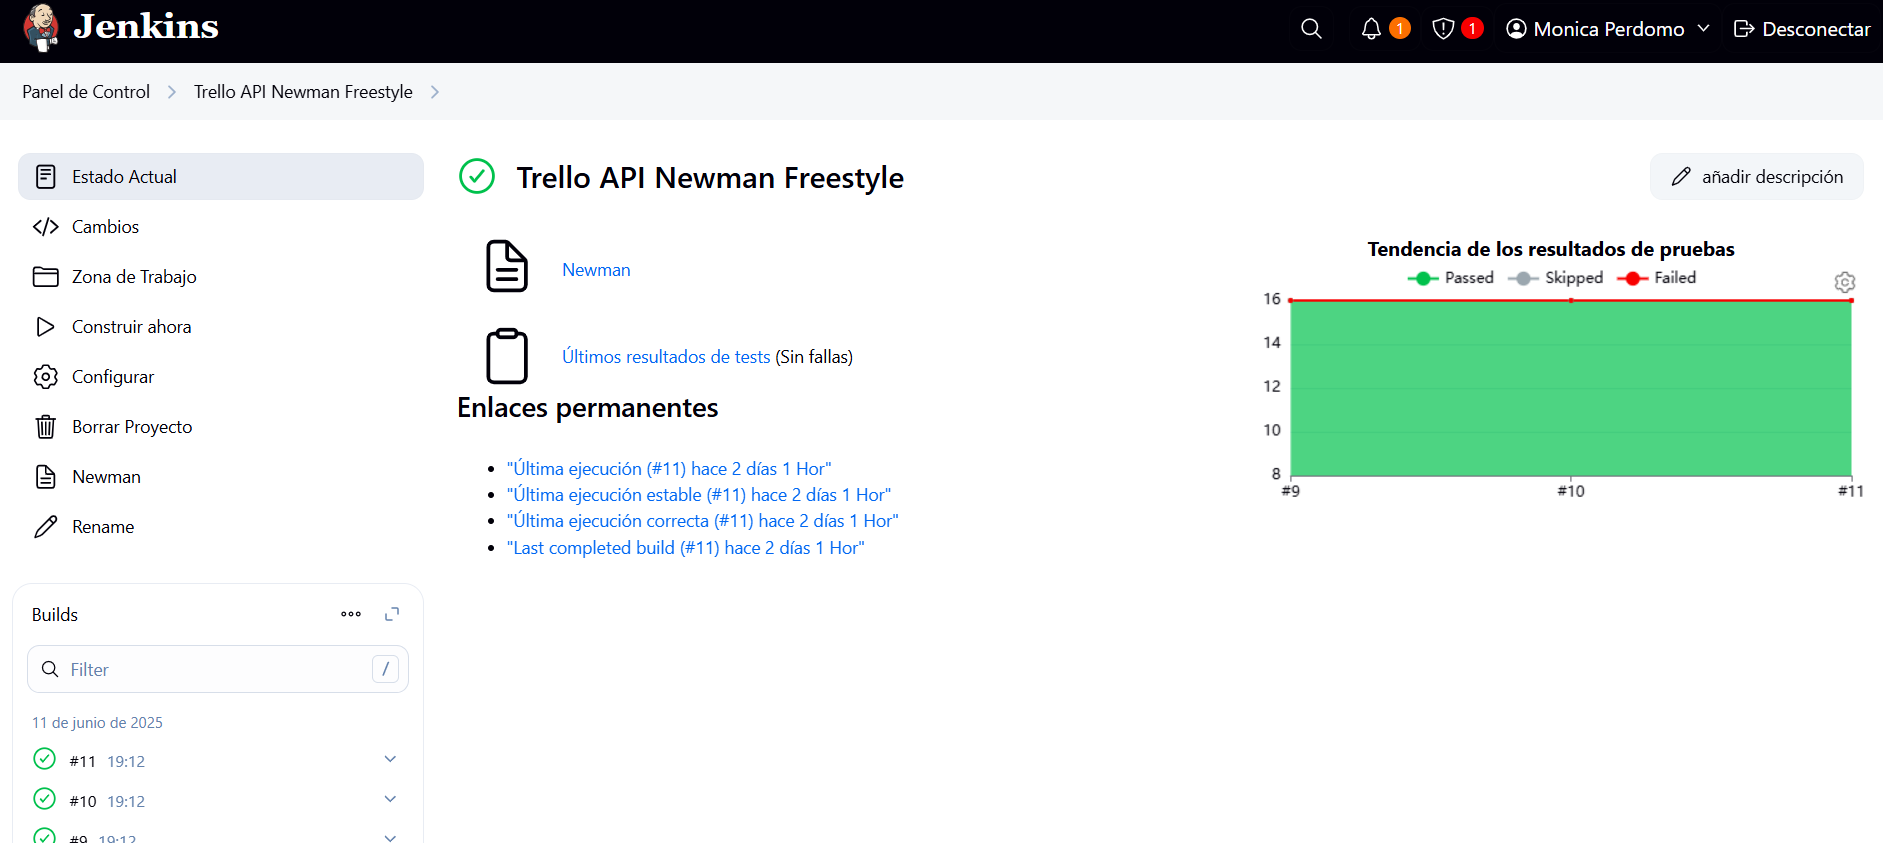Click the Rename pencil icon
Screen dimensions: 1883x843
point(45,527)
